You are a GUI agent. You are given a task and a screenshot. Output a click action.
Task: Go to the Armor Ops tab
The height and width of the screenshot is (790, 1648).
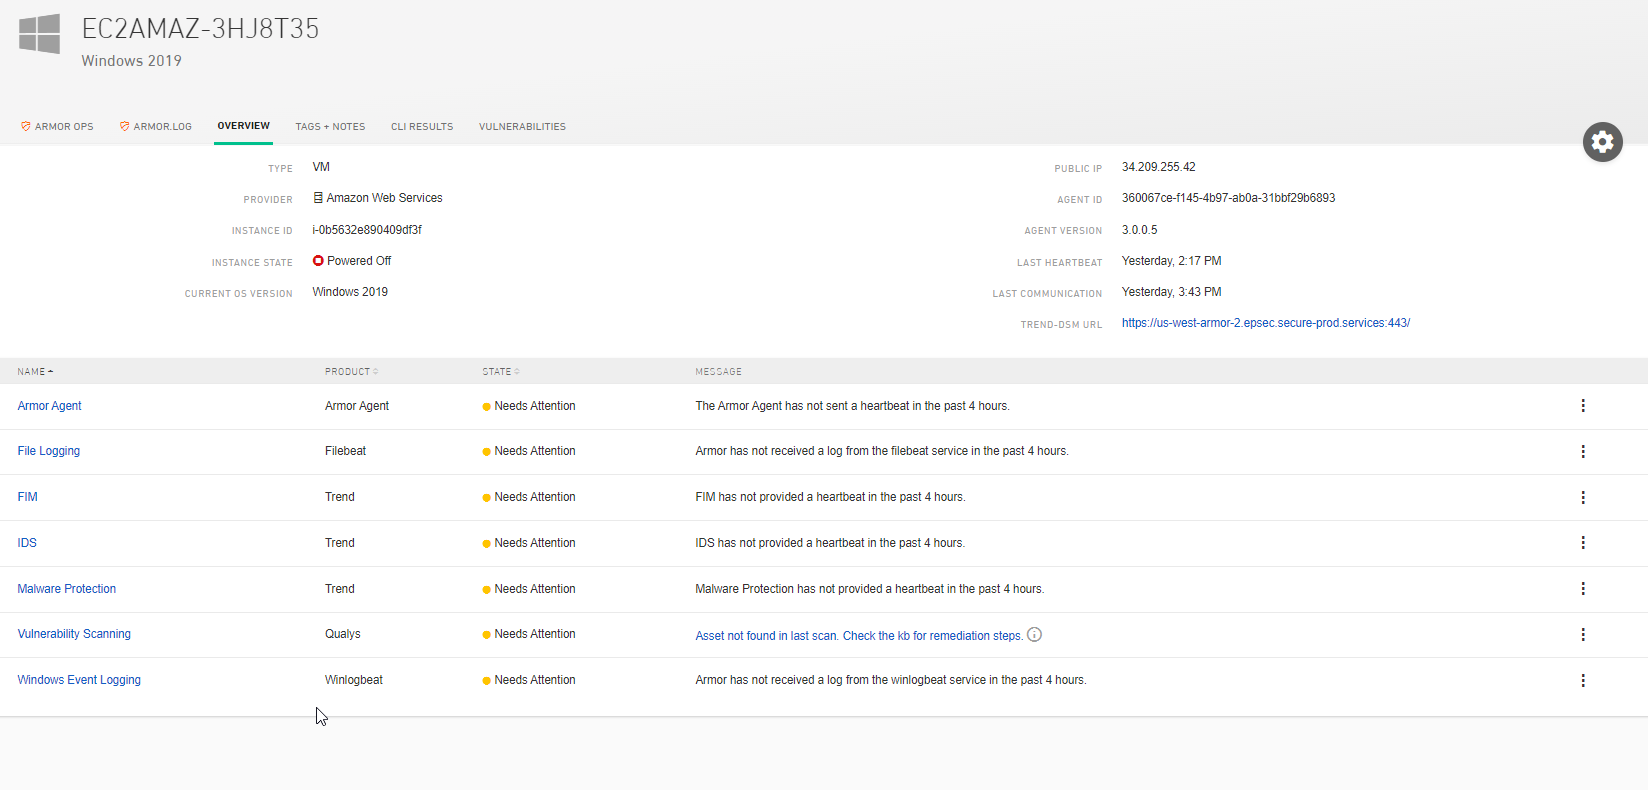click(57, 127)
